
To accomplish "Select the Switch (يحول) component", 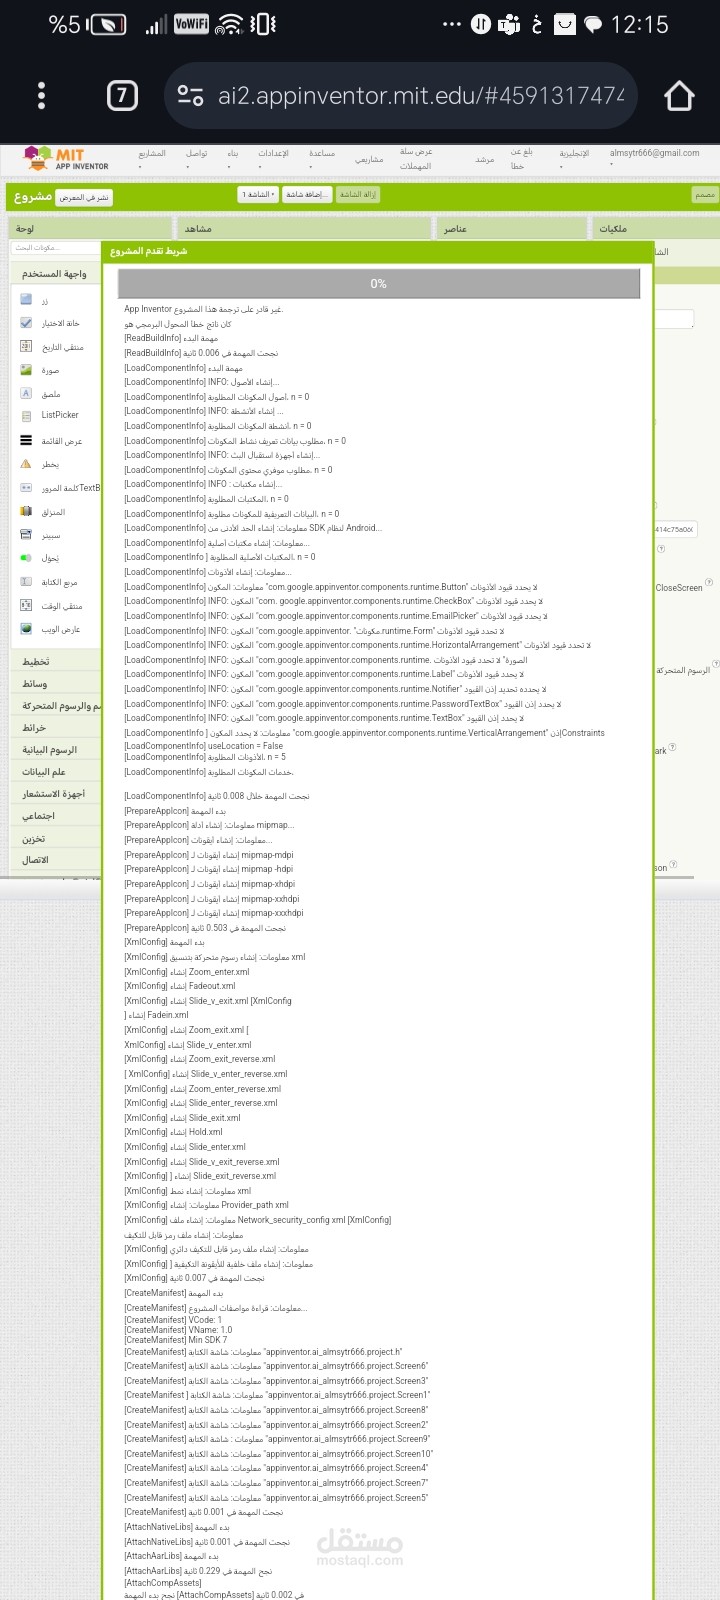I will click(40, 558).
